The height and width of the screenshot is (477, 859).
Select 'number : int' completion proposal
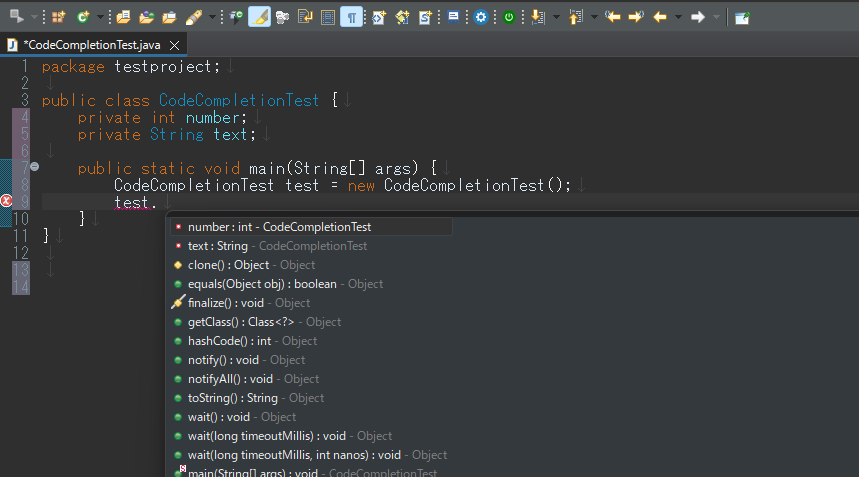click(311, 227)
